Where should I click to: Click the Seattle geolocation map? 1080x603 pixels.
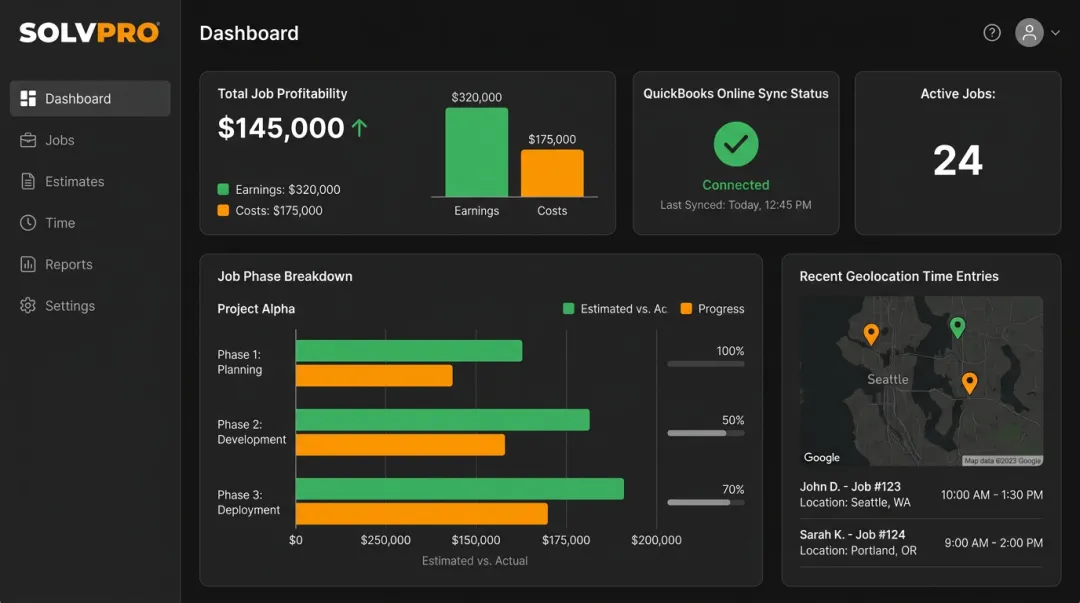921,381
